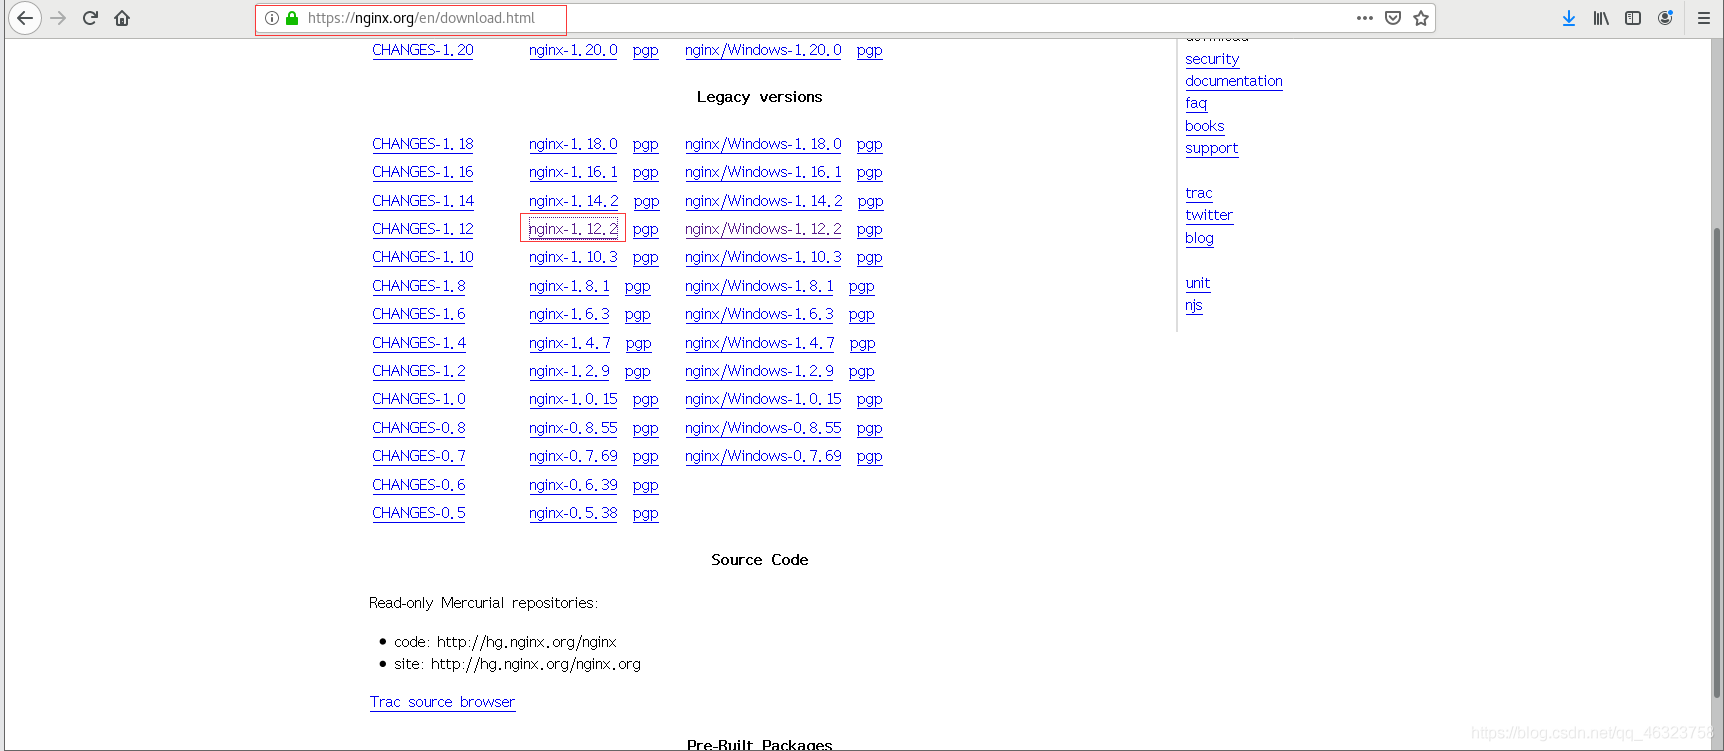The image size is (1724, 751).
Task: Open pgp signature for nginx/Windows-1.14.2
Action: pyautogui.click(x=871, y=201)
